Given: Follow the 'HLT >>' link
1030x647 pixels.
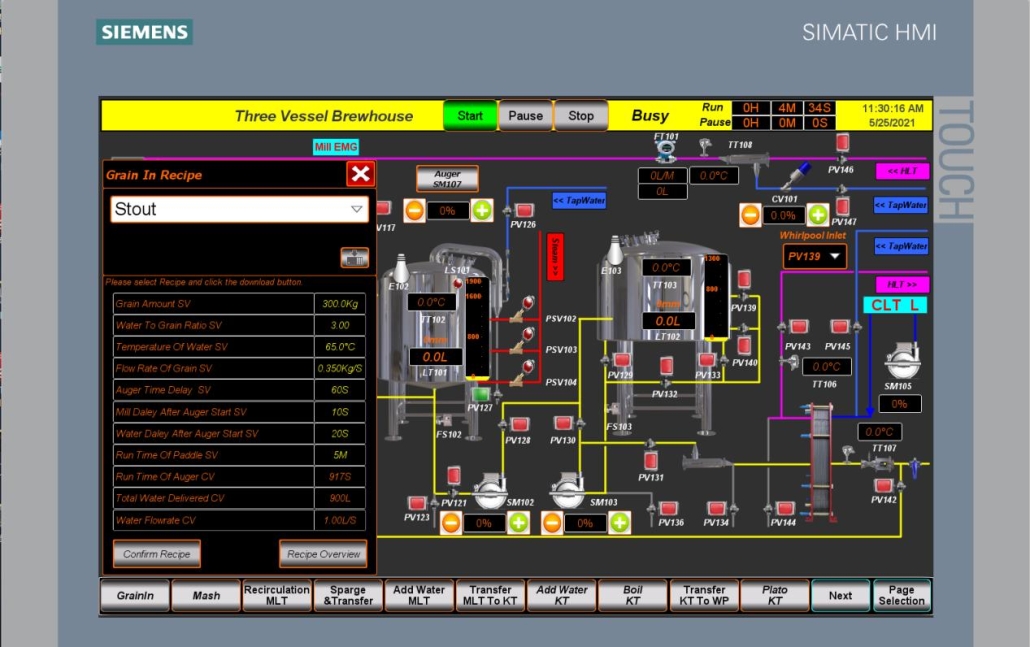Looking at the screenshot, I should [903, 284].
